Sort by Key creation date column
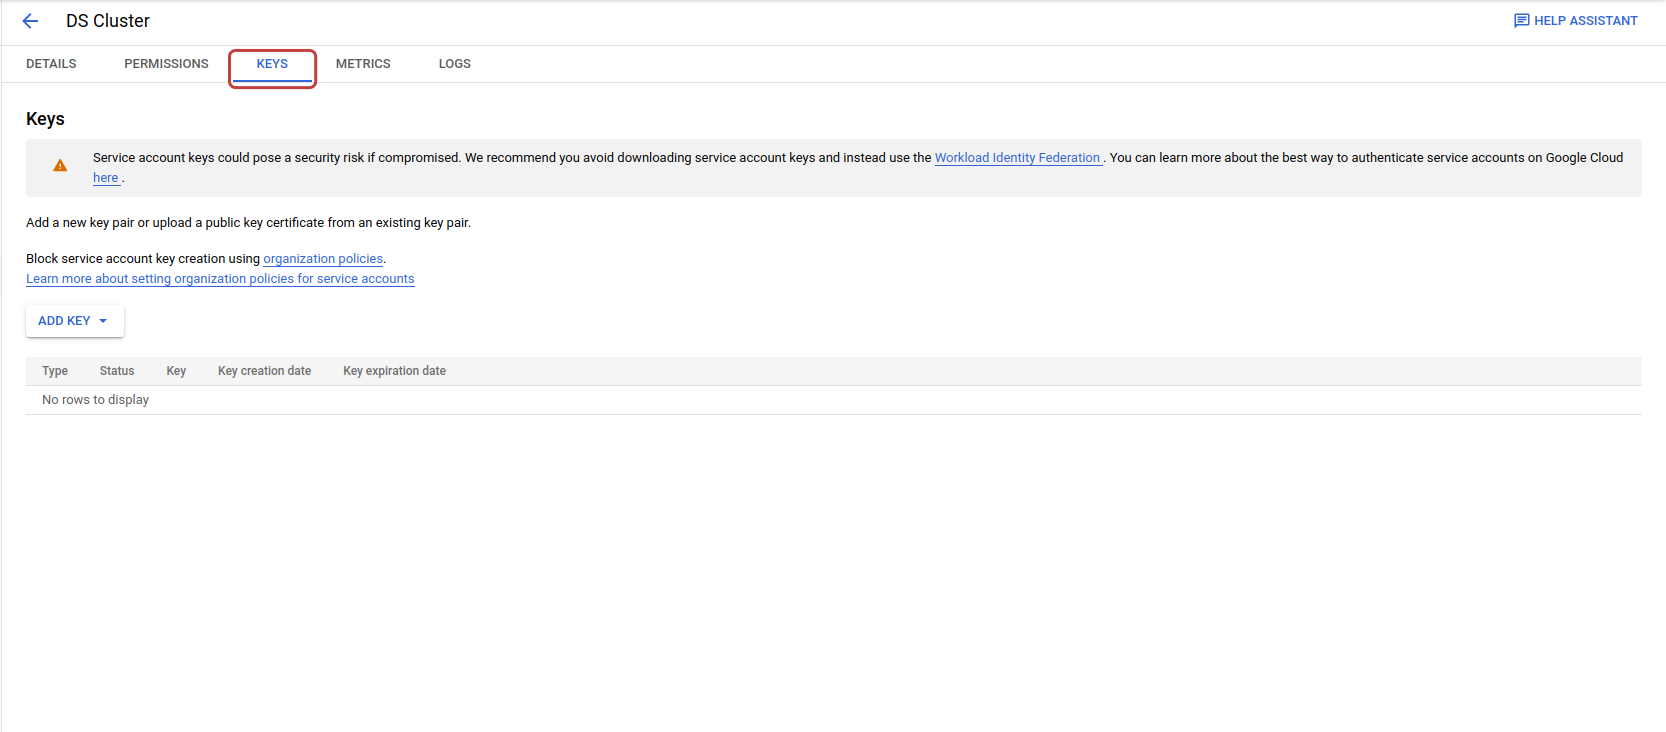Screen dimensions: 1666x732 pos(264,371)
